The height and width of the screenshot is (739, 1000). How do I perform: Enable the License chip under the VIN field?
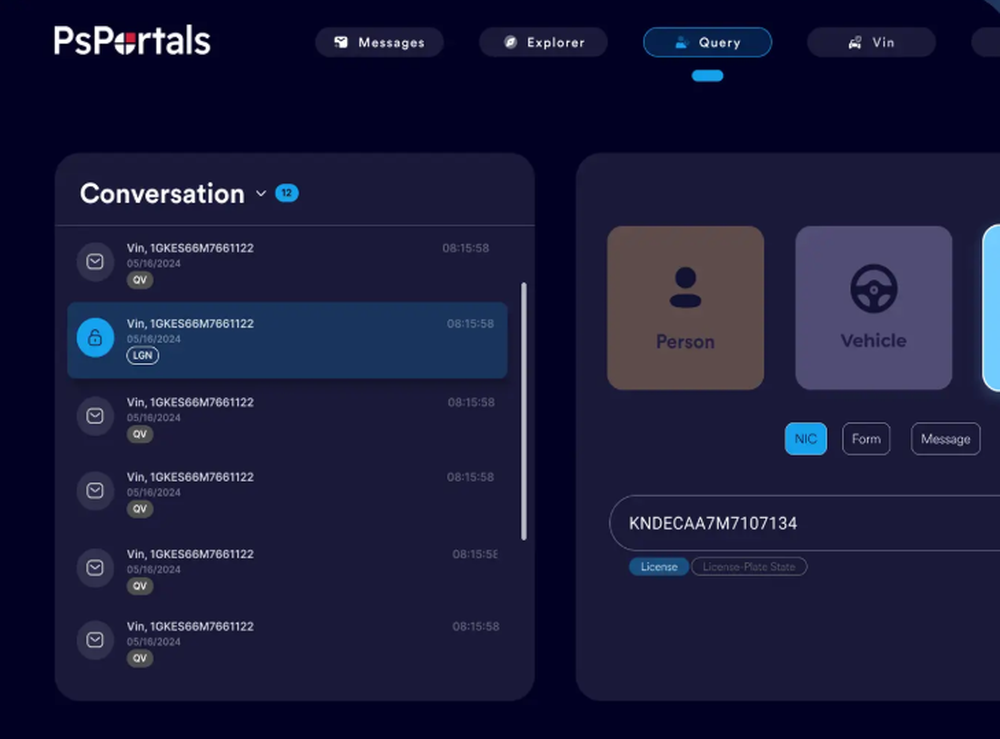[658, 566]
